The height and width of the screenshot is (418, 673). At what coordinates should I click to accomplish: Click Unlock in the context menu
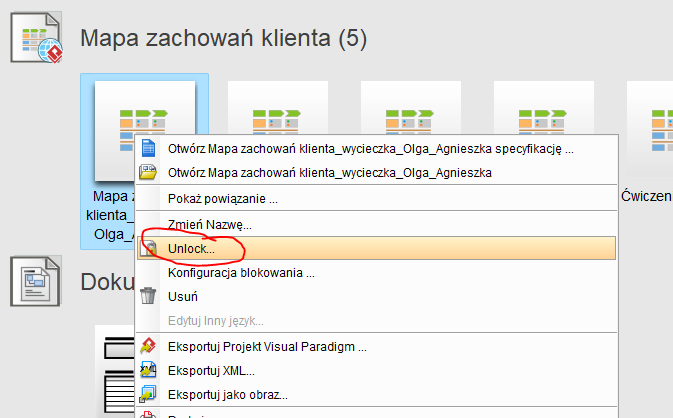(376, 248)
